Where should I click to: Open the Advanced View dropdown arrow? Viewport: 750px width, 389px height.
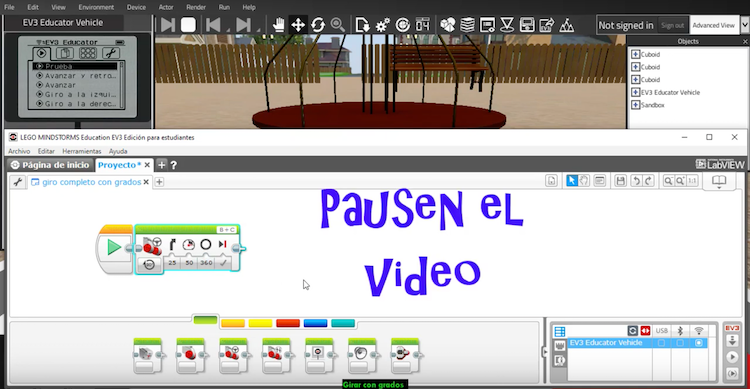pos(745,25)
